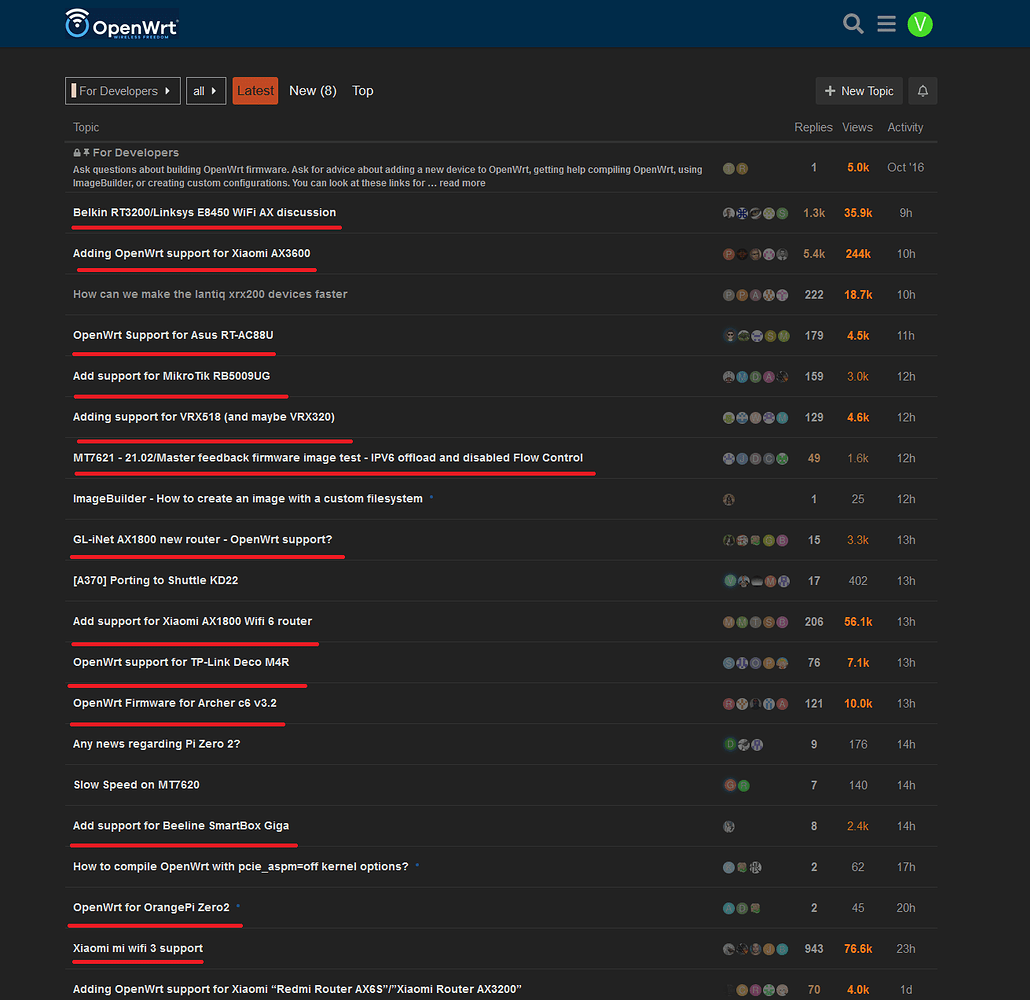This screenshot has height=1000, width=1030.
Task: Open the 'all' tags dropdown
Action: click(x=205, y=90)
